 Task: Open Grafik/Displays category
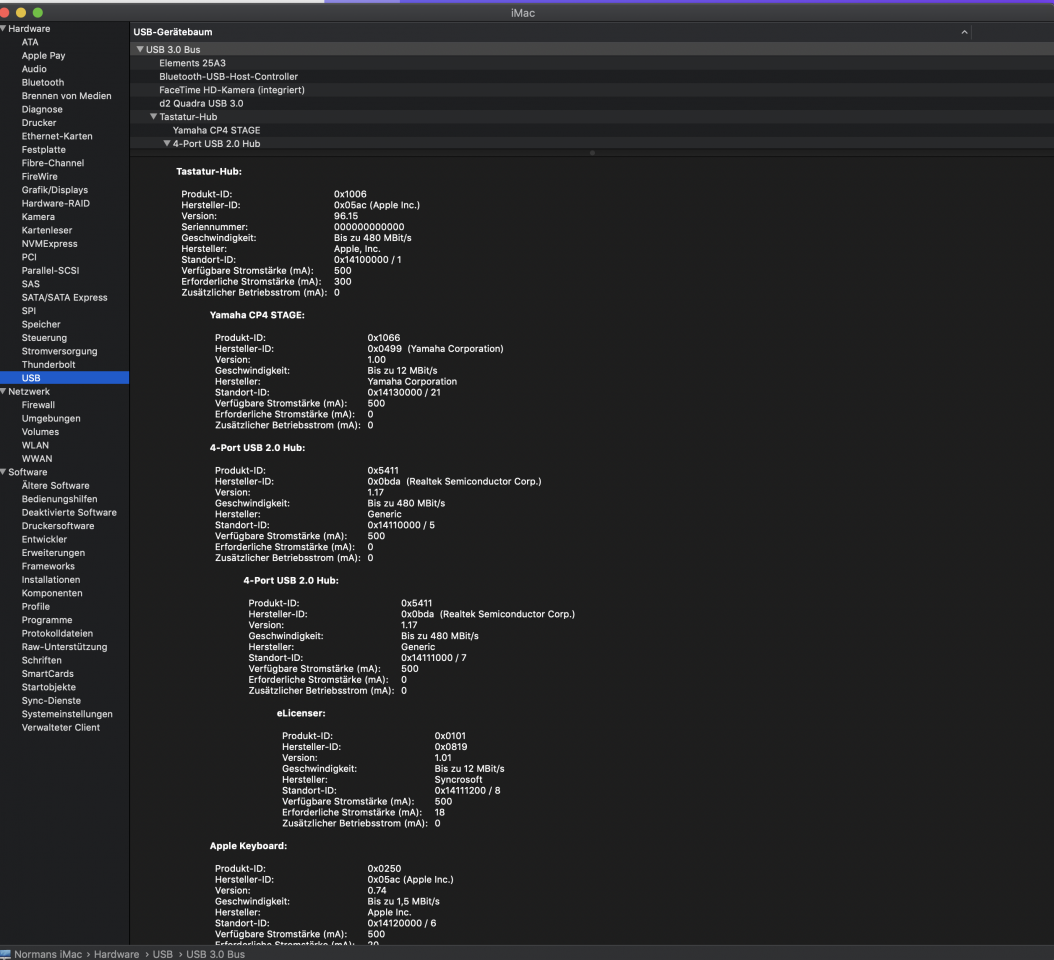54,190
